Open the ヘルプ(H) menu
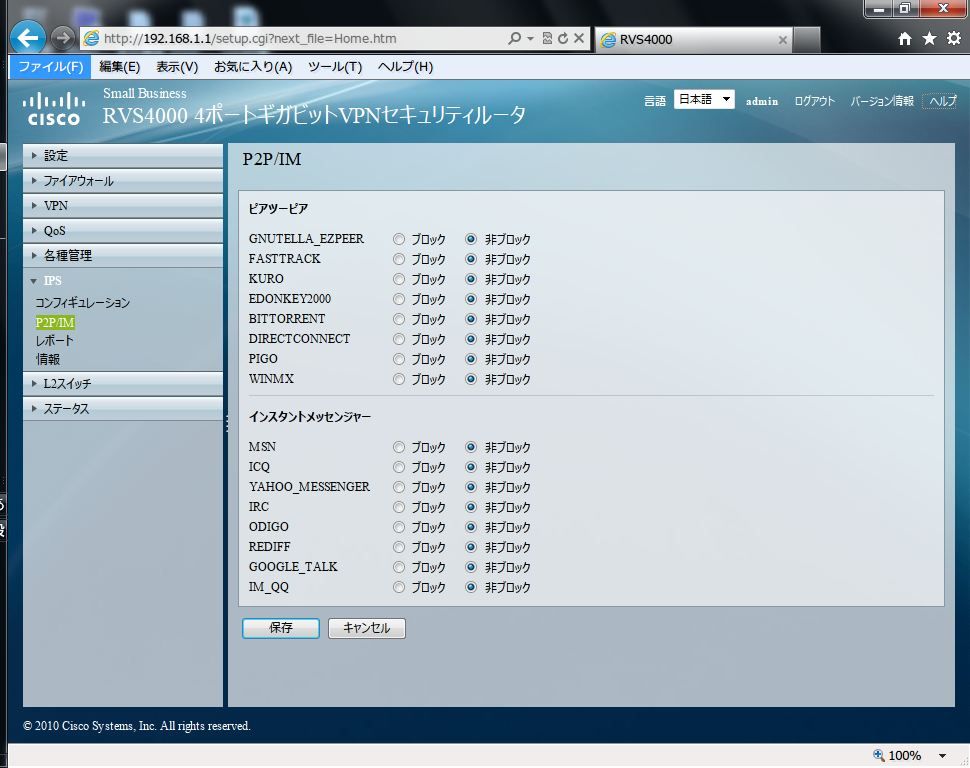Viewport: 970px width, 768px height. click(405, 67)
